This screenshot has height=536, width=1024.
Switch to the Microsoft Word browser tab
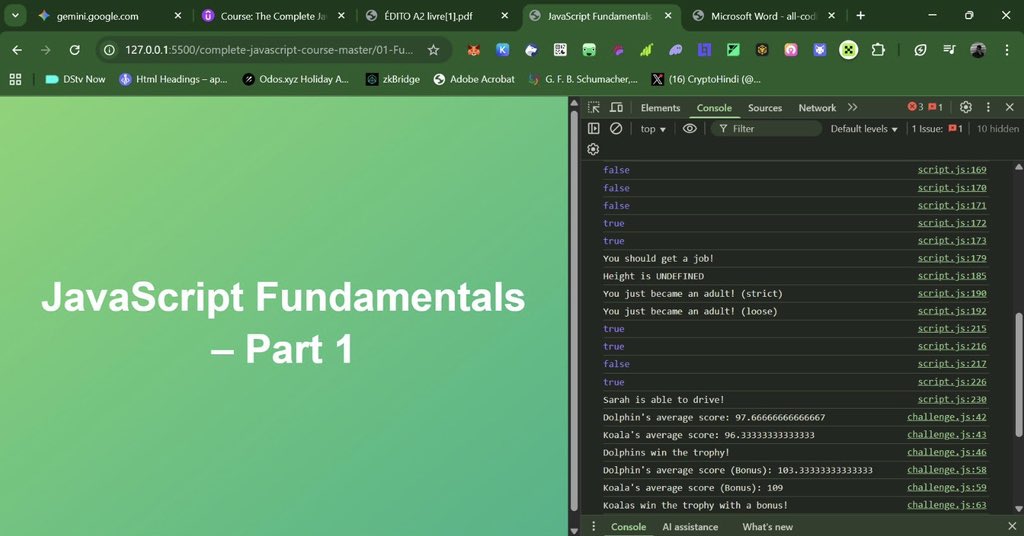coord(763,16)
